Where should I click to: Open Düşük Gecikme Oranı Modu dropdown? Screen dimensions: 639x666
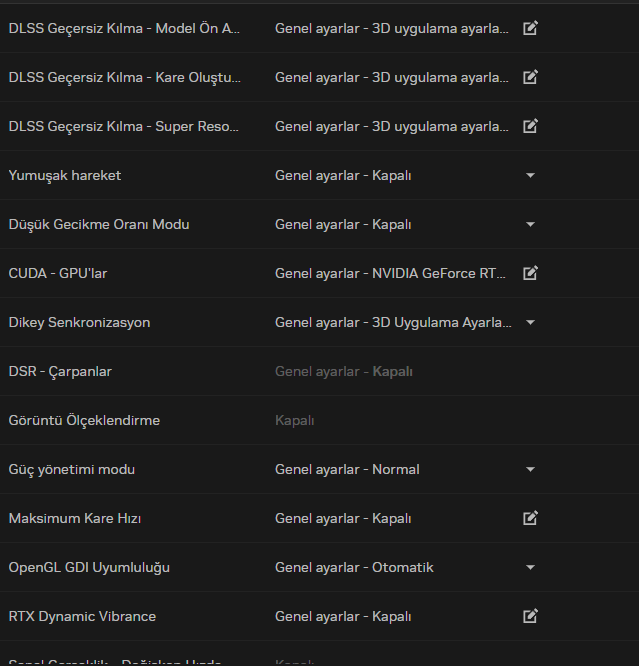[530, 224]
